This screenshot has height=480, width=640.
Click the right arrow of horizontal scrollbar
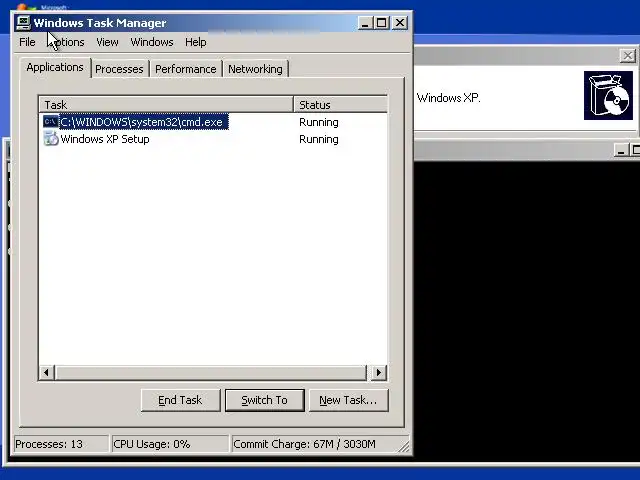click(x=378, y=372)
